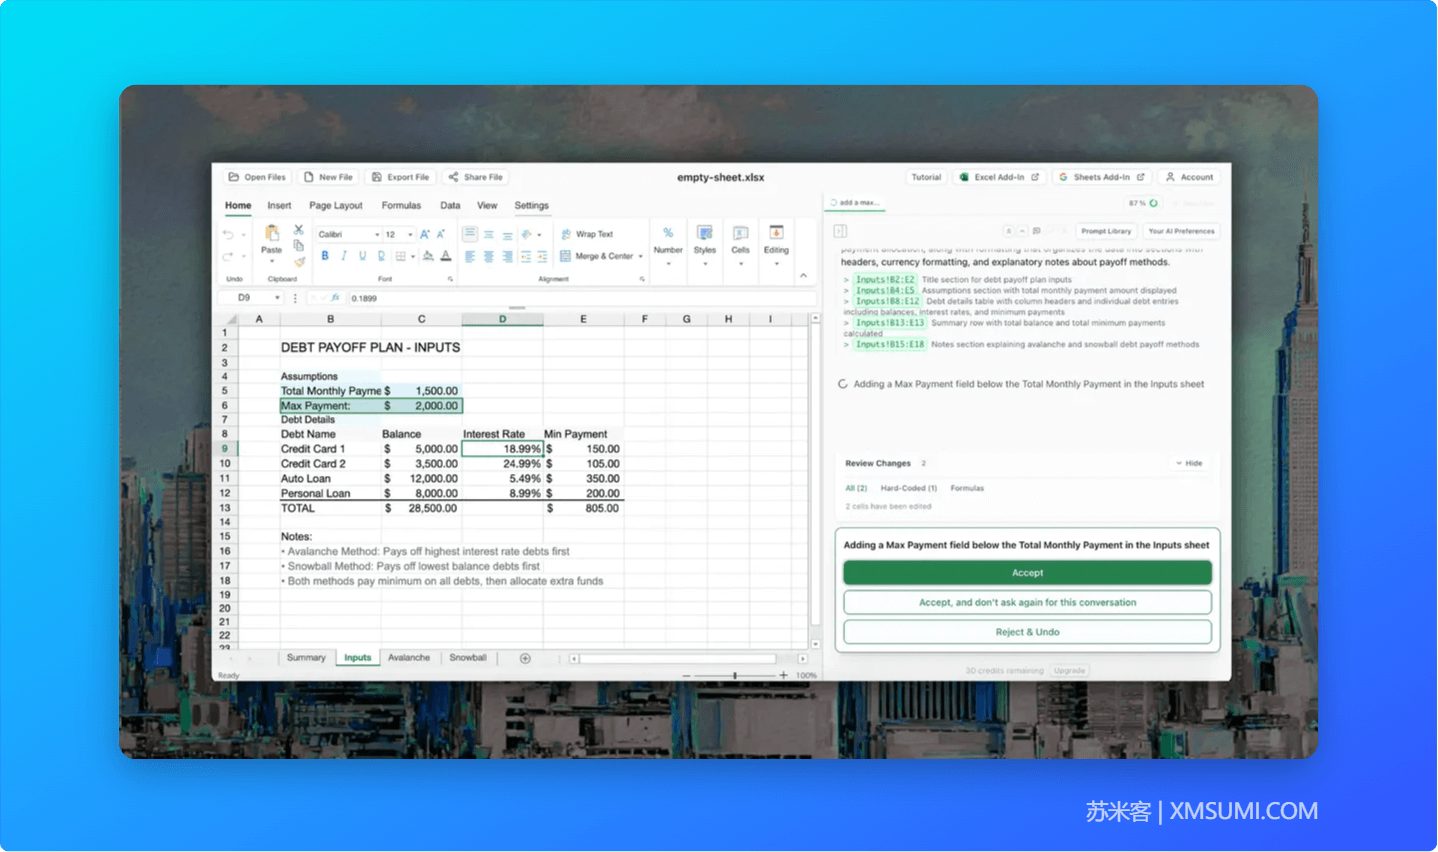Increase font size with the A-up icon

click(x=424, y=234)
